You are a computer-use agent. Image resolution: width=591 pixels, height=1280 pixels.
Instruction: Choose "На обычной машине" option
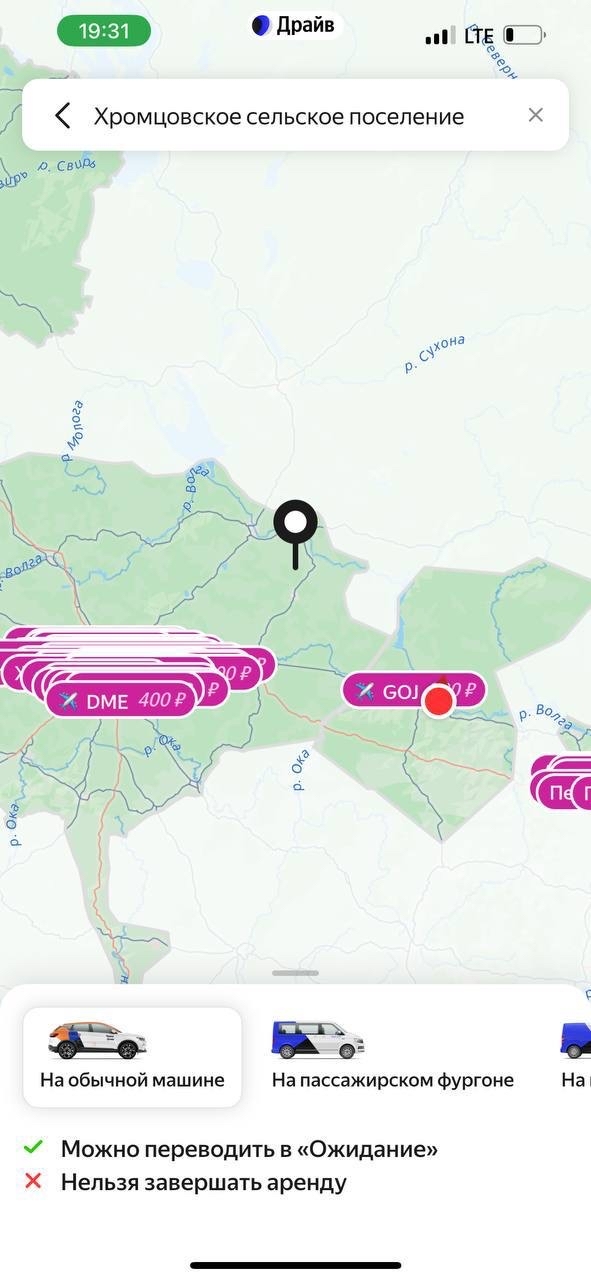click(x=132, y=1057)
